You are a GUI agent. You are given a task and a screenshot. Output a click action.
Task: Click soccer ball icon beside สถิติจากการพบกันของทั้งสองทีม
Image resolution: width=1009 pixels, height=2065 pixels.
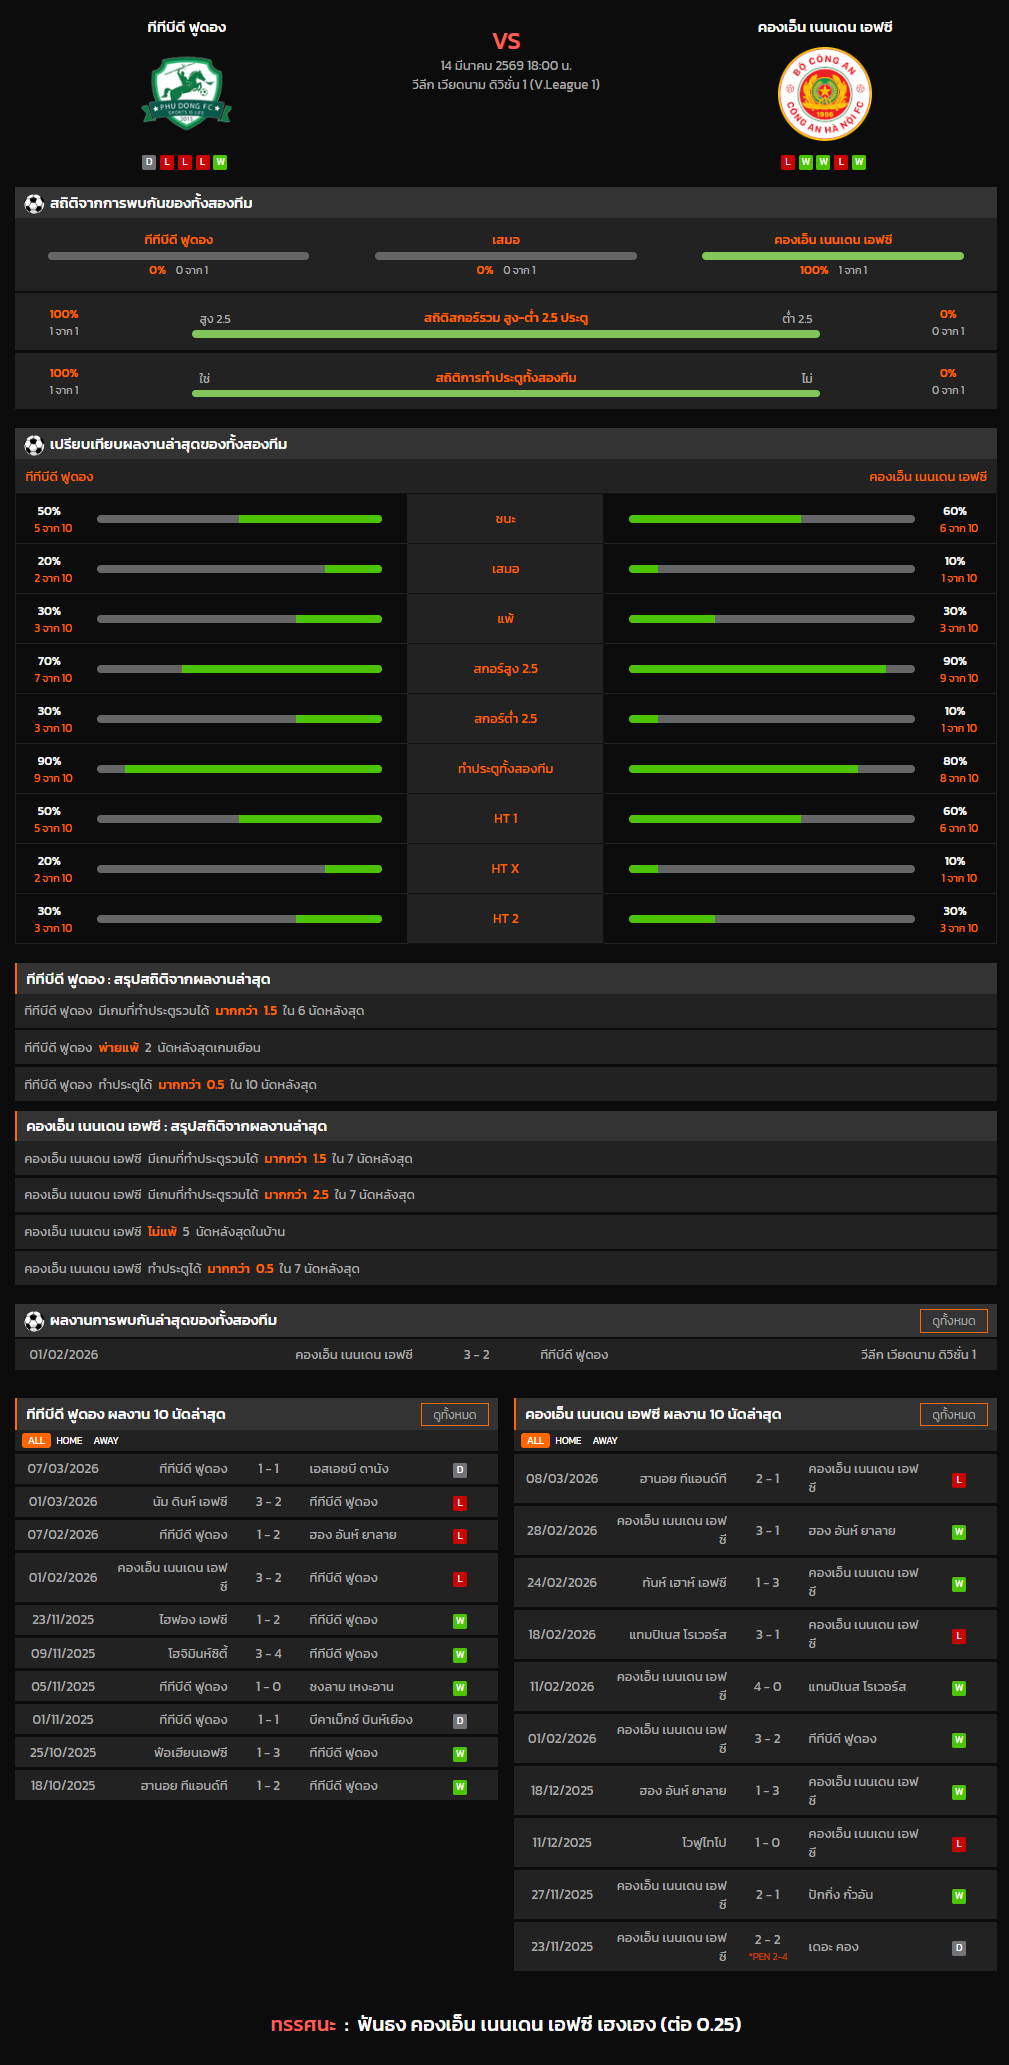pos(34,203)
